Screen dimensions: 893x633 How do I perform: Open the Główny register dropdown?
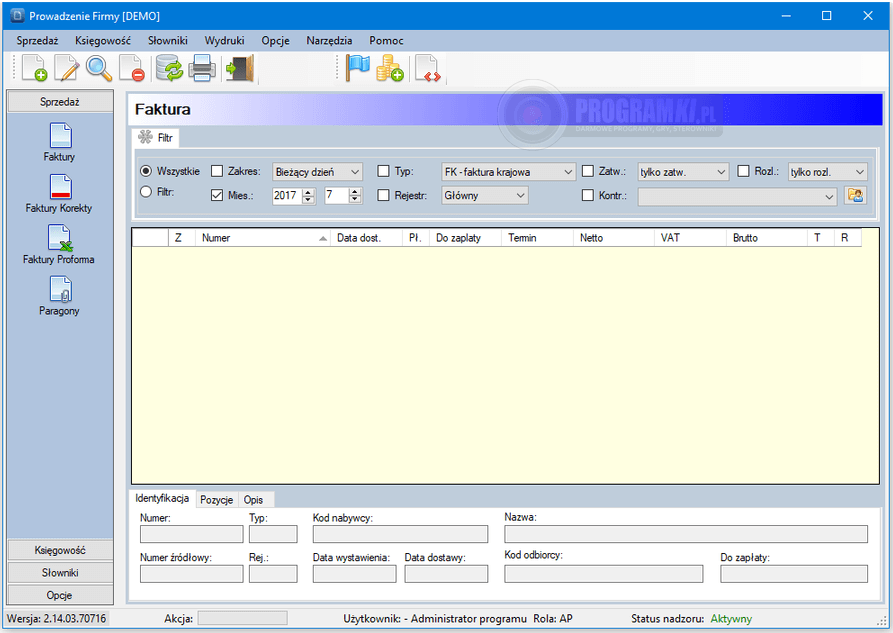[485, 195]
